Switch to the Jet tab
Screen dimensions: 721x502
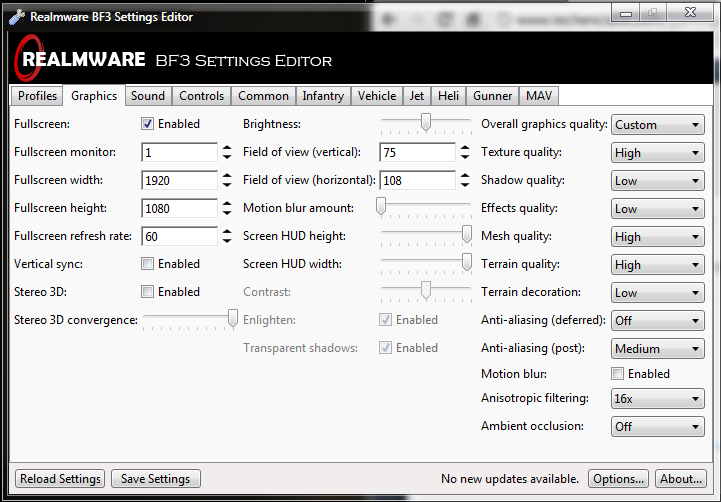pyautogui.click(x=417, y=96)
